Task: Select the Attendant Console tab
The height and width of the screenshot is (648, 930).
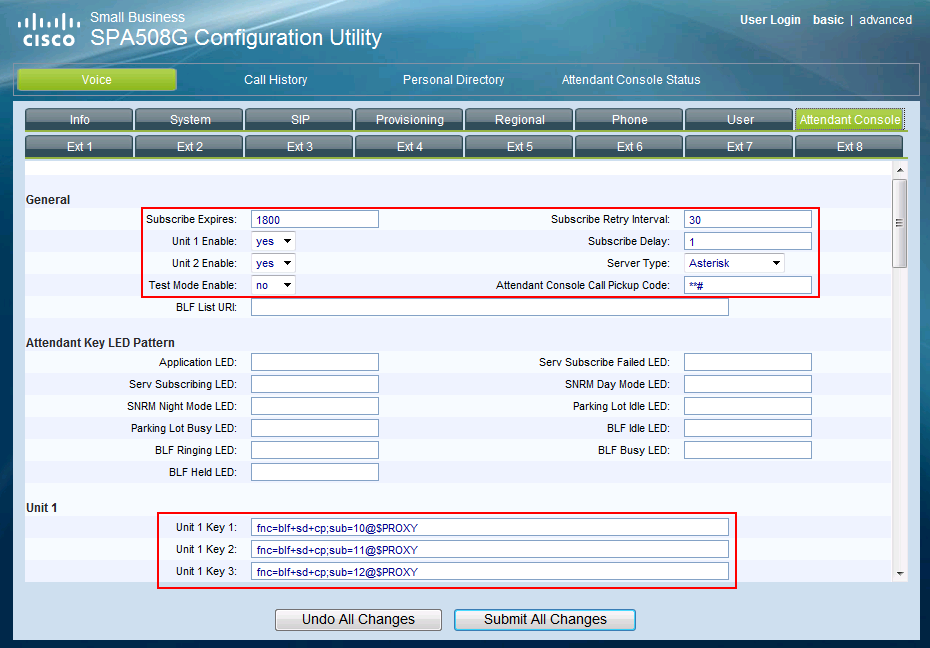Action: pyautogui.click(x=850, y=119)
